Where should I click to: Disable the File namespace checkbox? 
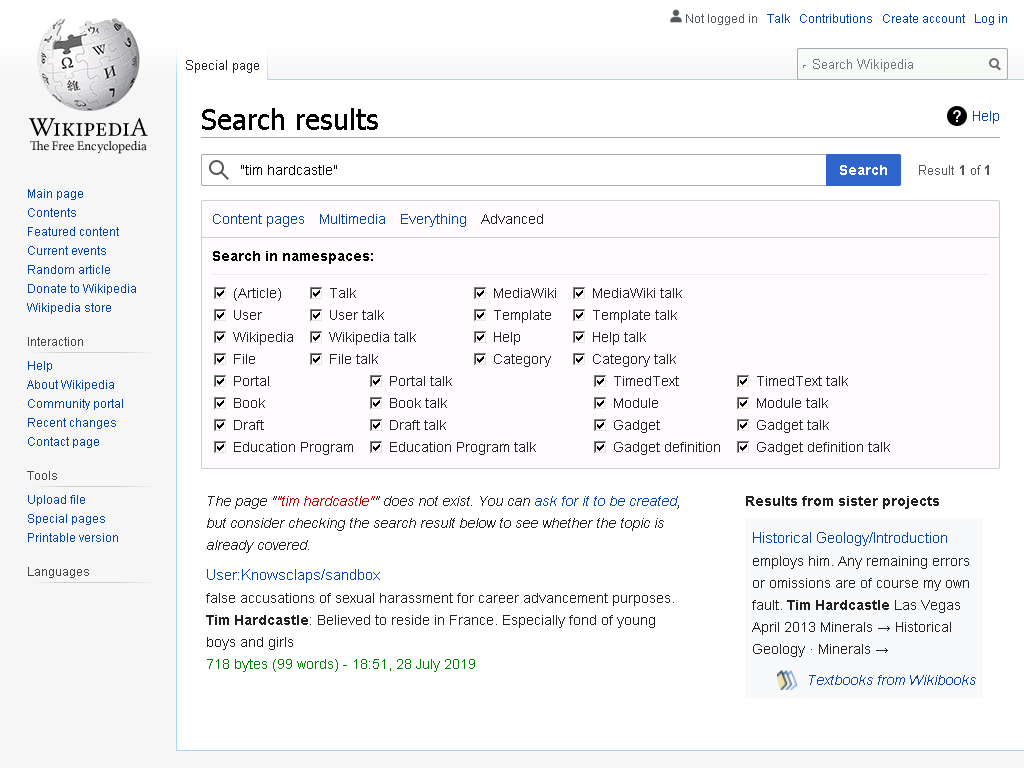click(220, 359)
